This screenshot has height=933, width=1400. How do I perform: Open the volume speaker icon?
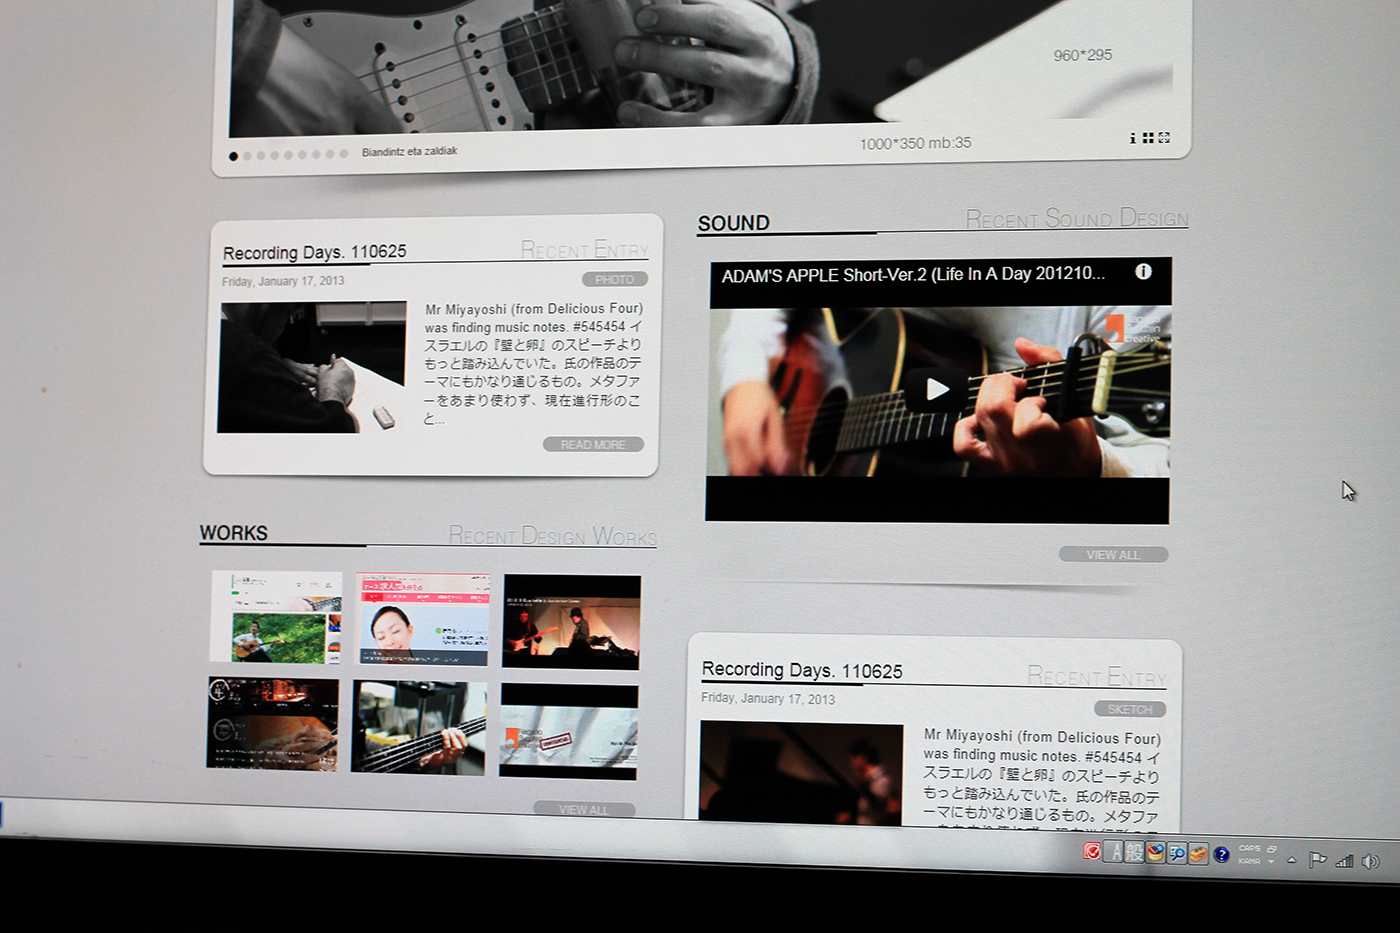(x=1371, y=861)
